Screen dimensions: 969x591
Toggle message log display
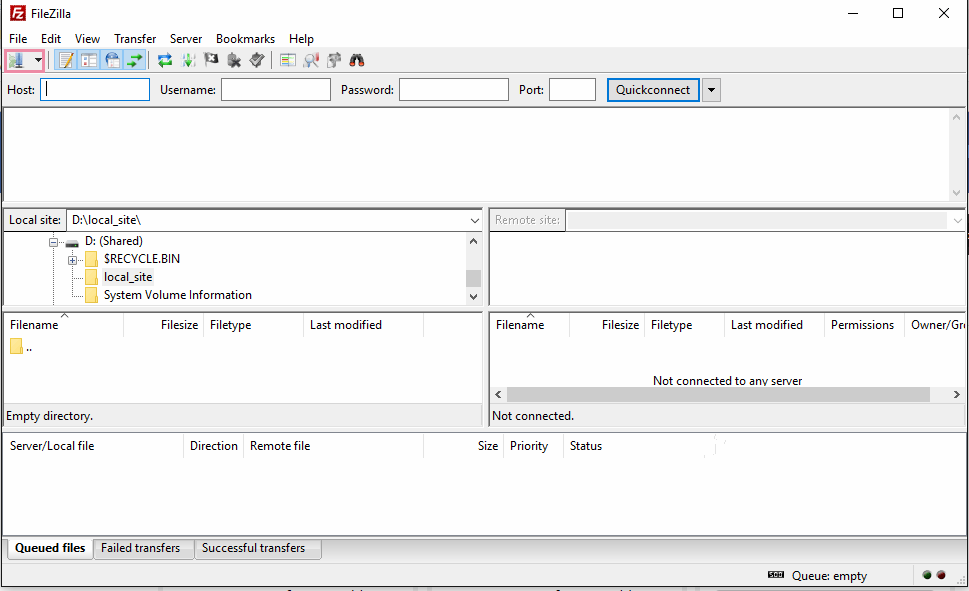[x=66, y=61]
